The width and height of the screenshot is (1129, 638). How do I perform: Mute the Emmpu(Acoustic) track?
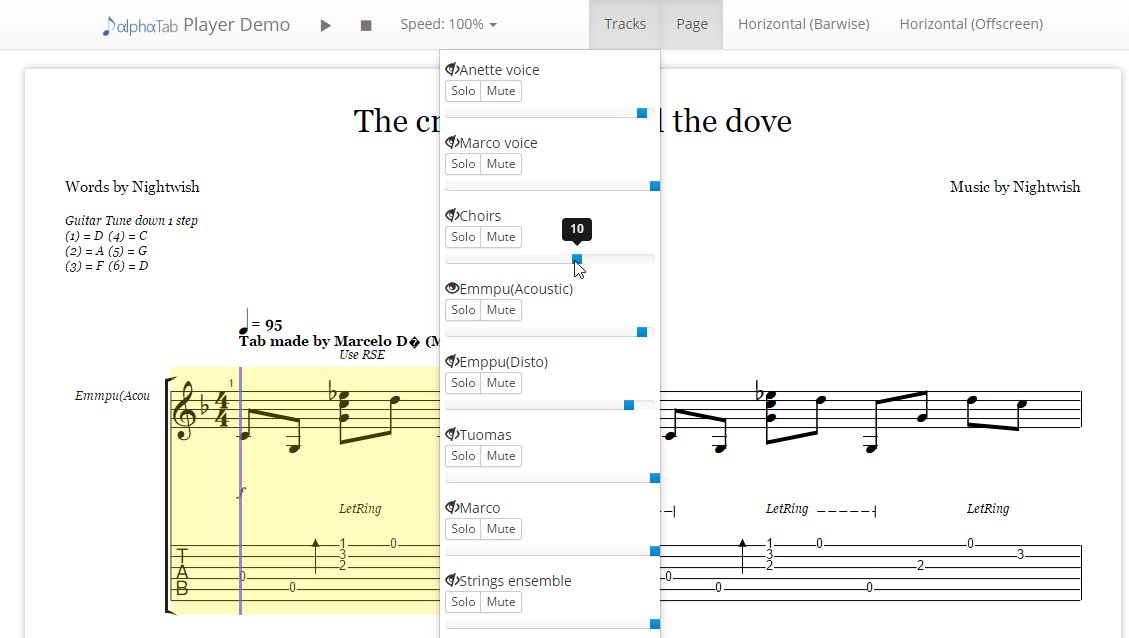pos(501,310)
